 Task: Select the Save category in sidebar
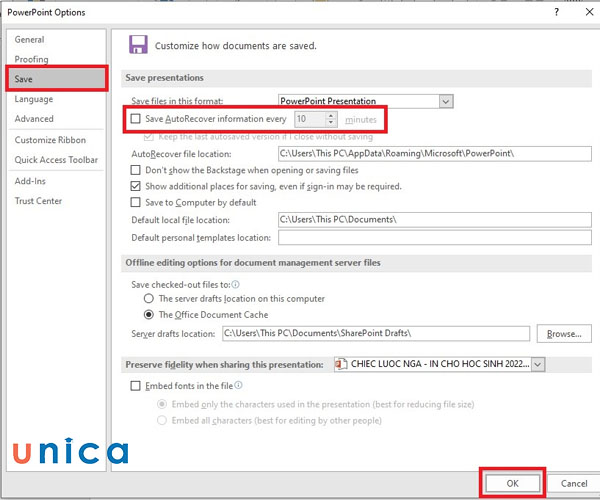(57, 79)
